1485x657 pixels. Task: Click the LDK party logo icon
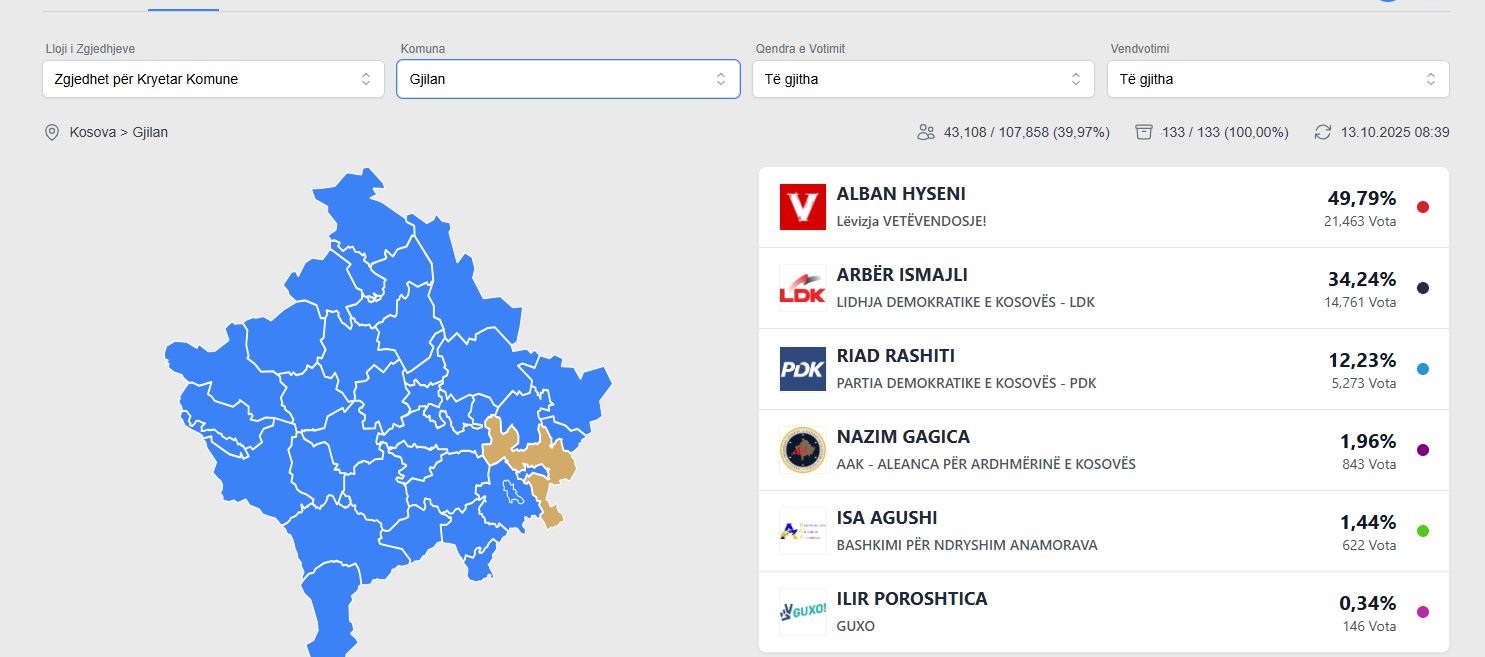[x=802, y=288]
